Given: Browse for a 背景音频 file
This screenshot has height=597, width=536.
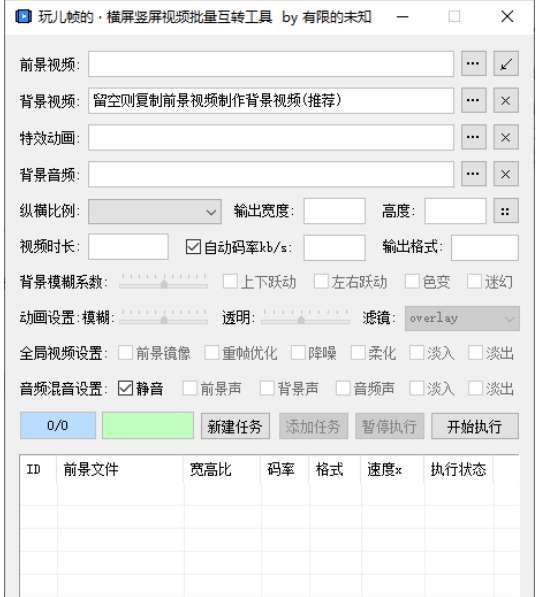Looking at the screenshot, I should (473, 174).
